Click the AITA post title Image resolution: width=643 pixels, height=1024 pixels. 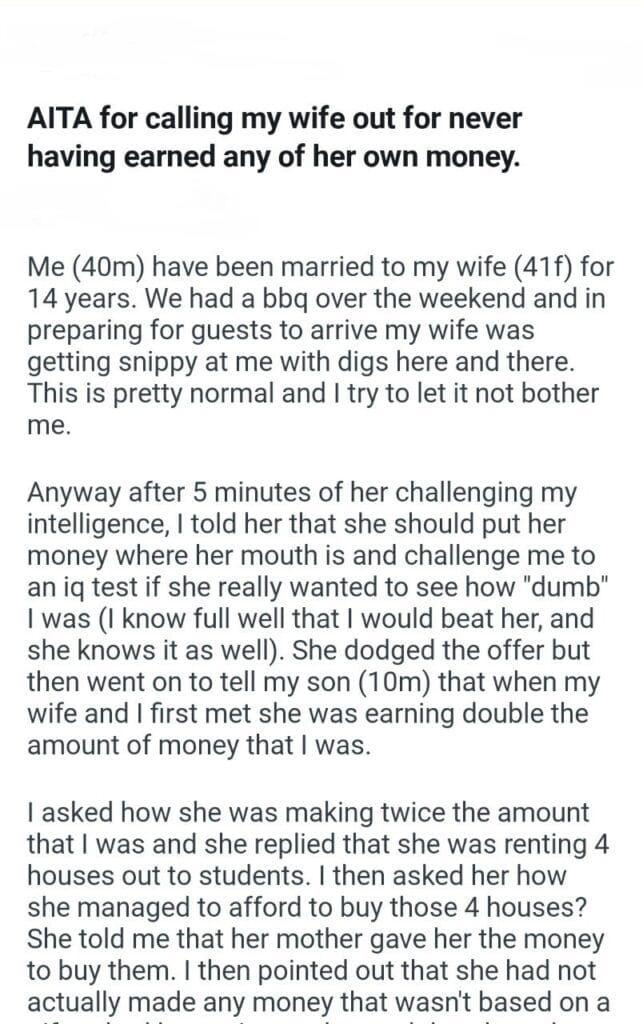[275, 139]
